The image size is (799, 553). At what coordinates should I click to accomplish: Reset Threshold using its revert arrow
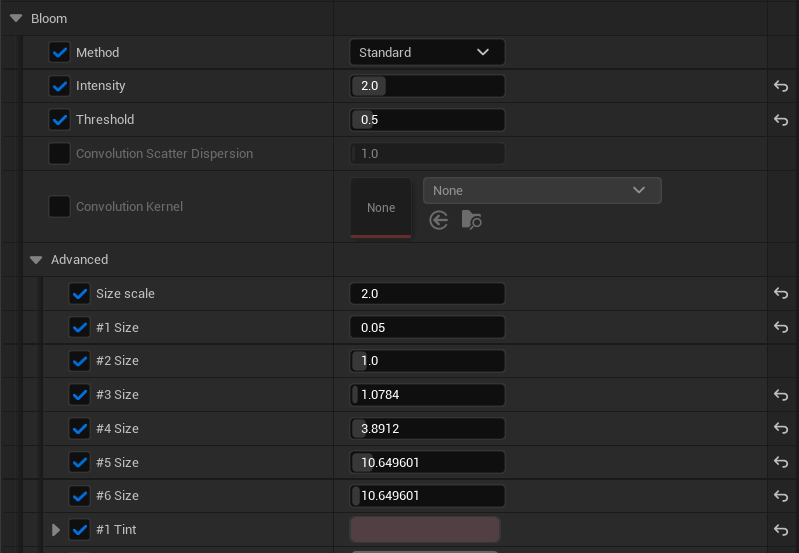pyautogui.click(x=781, y=120)
